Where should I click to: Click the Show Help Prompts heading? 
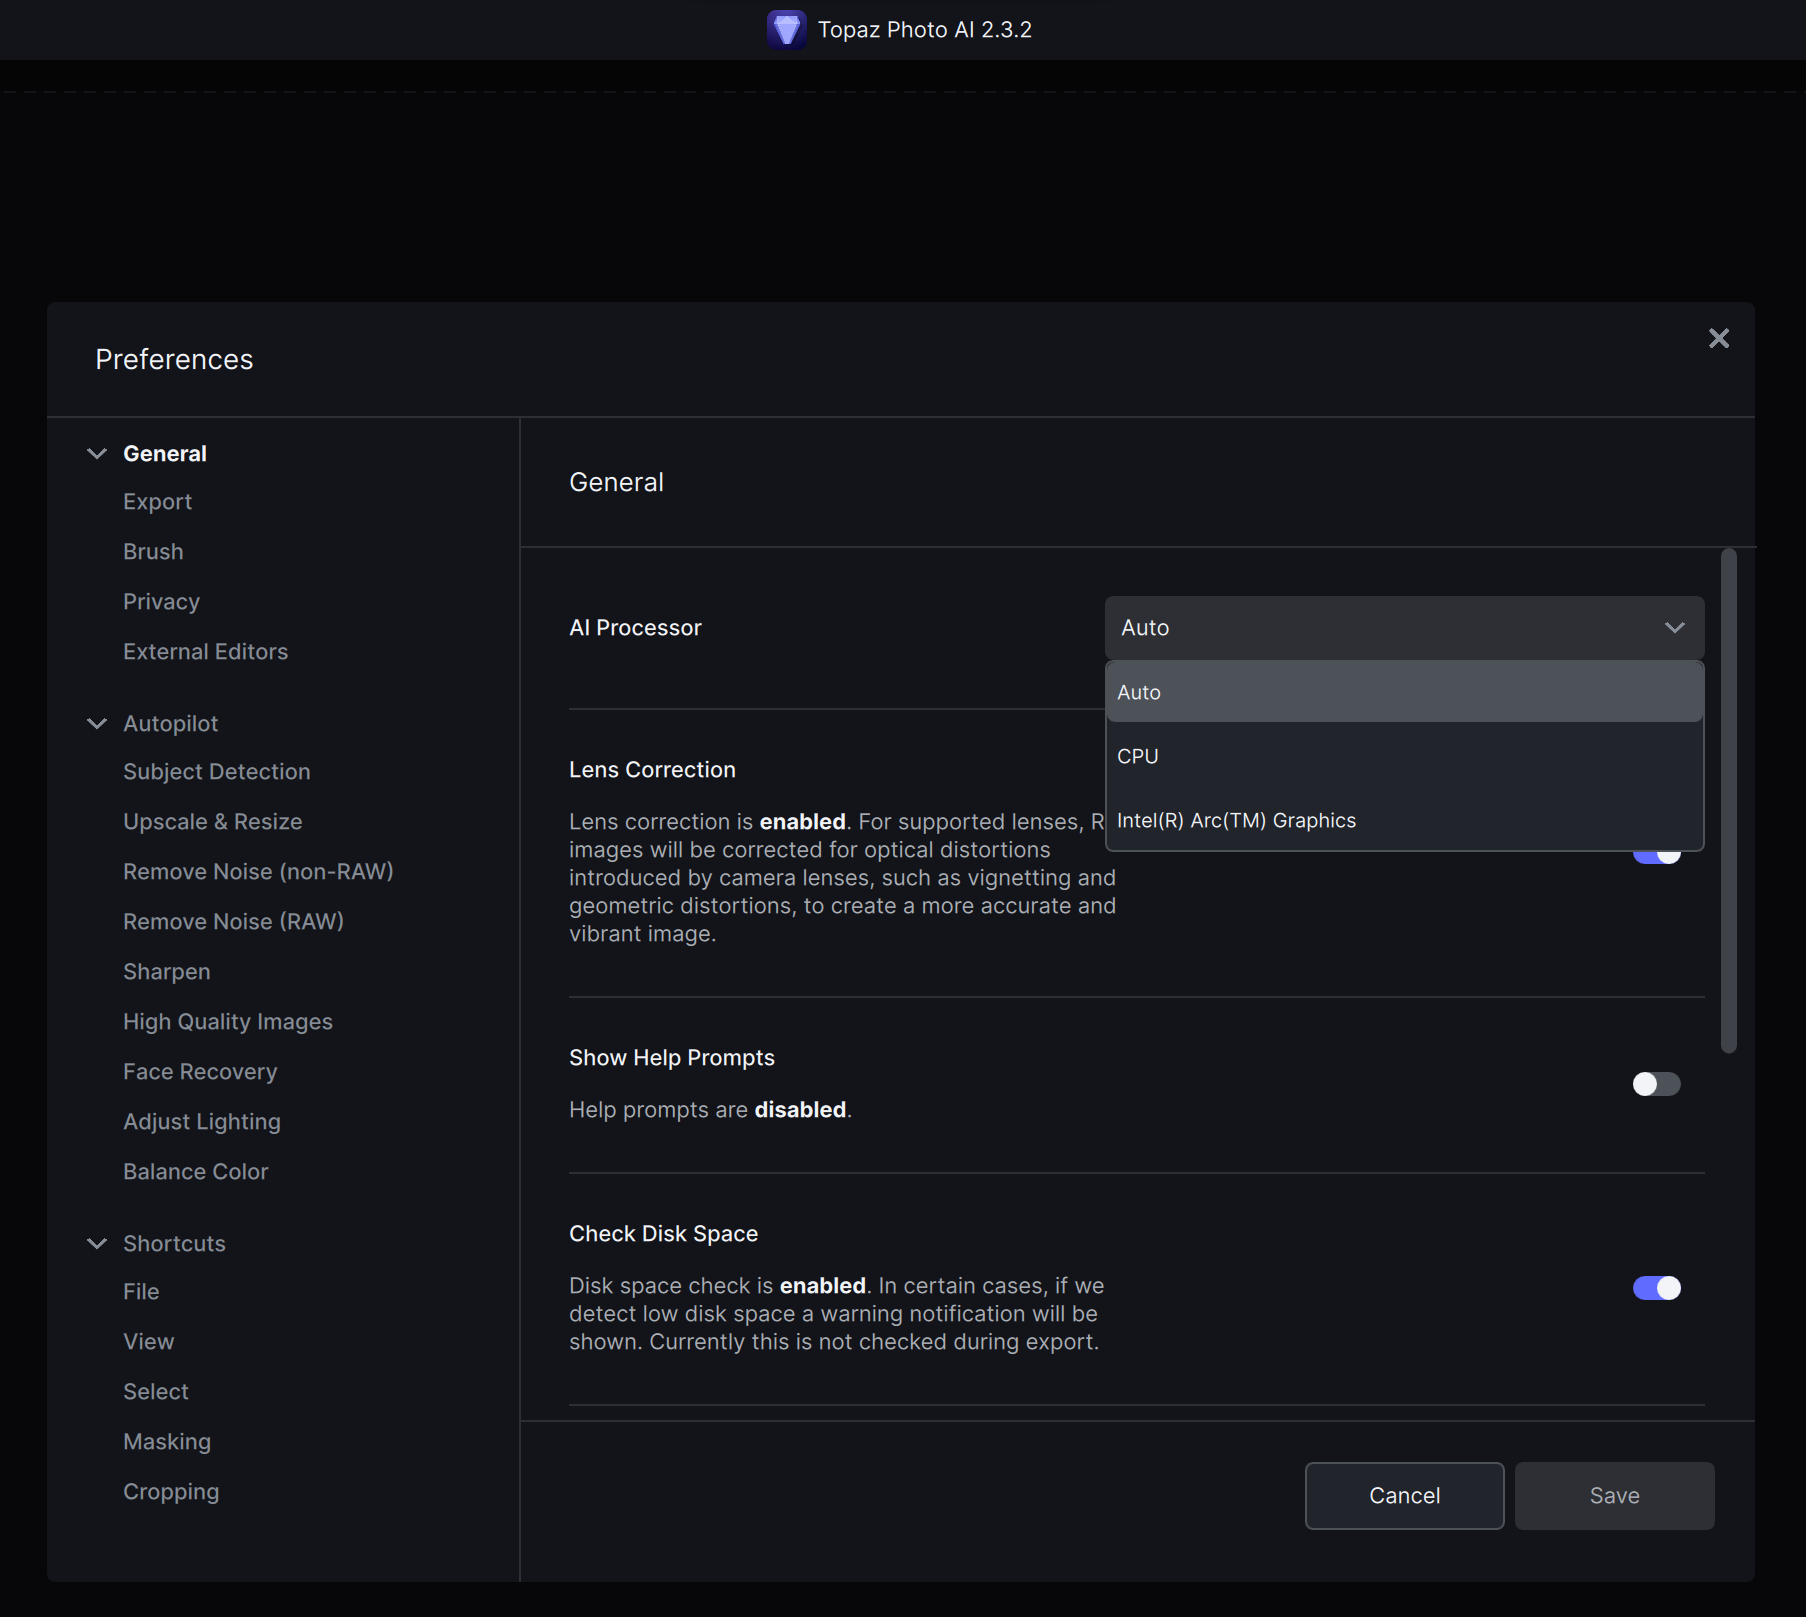click(672, 1058)
